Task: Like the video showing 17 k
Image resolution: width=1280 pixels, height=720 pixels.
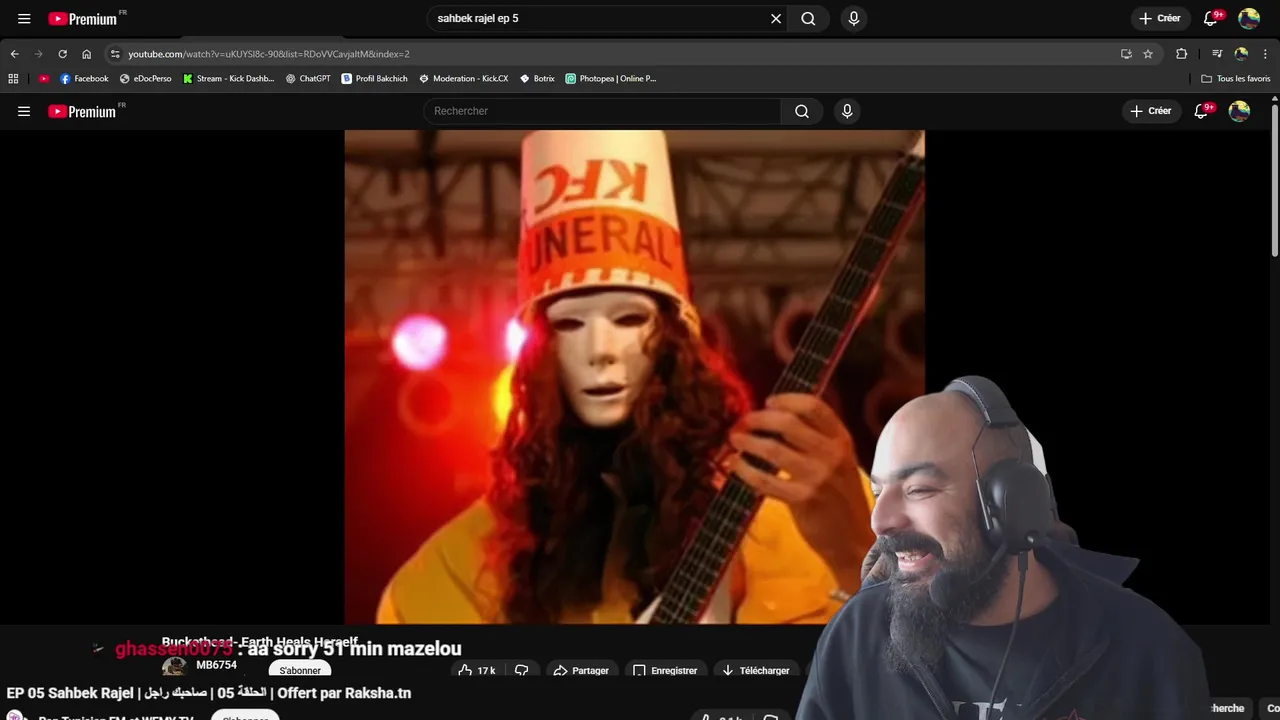Action: pos(477,670)
